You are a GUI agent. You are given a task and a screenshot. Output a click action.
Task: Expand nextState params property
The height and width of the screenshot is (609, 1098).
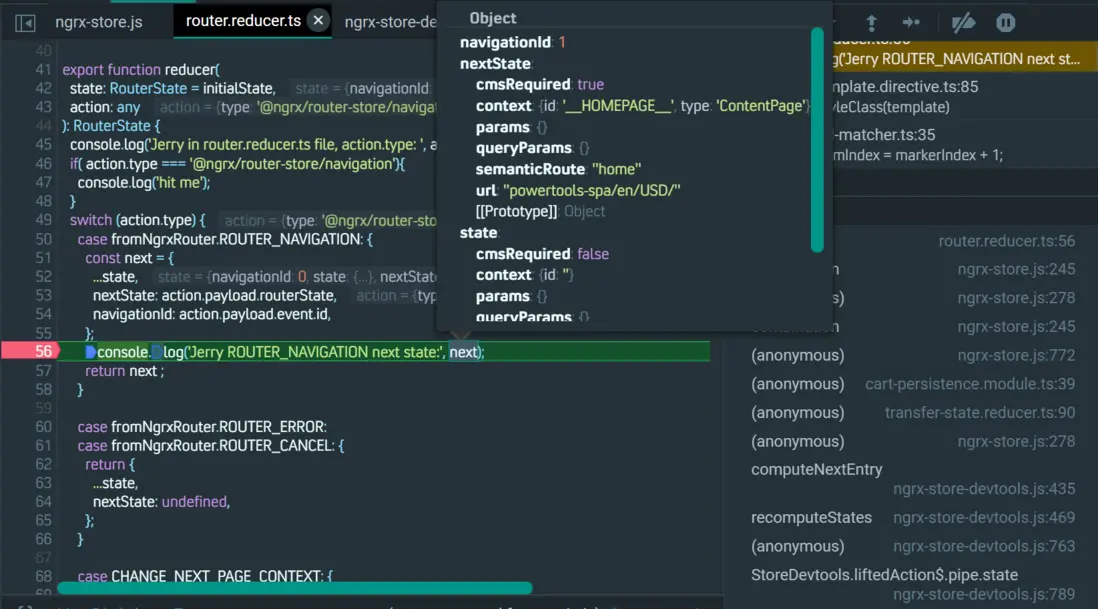click(x=503, y=127)
